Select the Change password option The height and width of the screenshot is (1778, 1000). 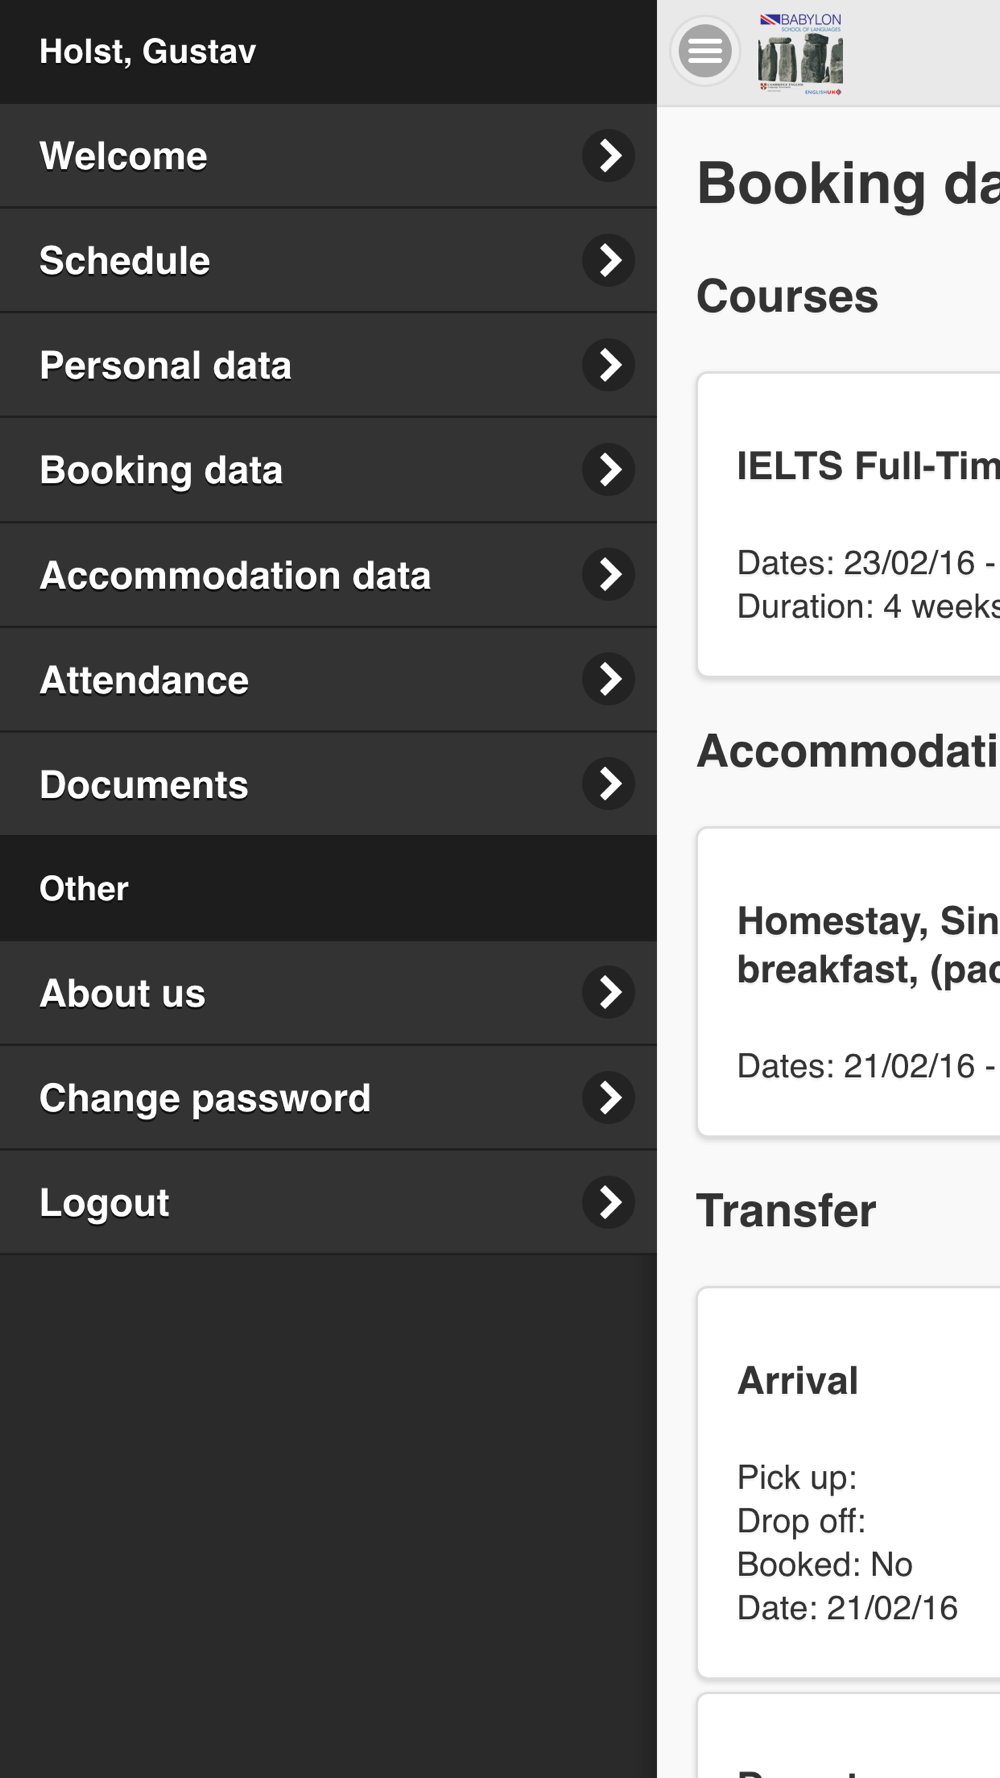[x=328, y=1098]
